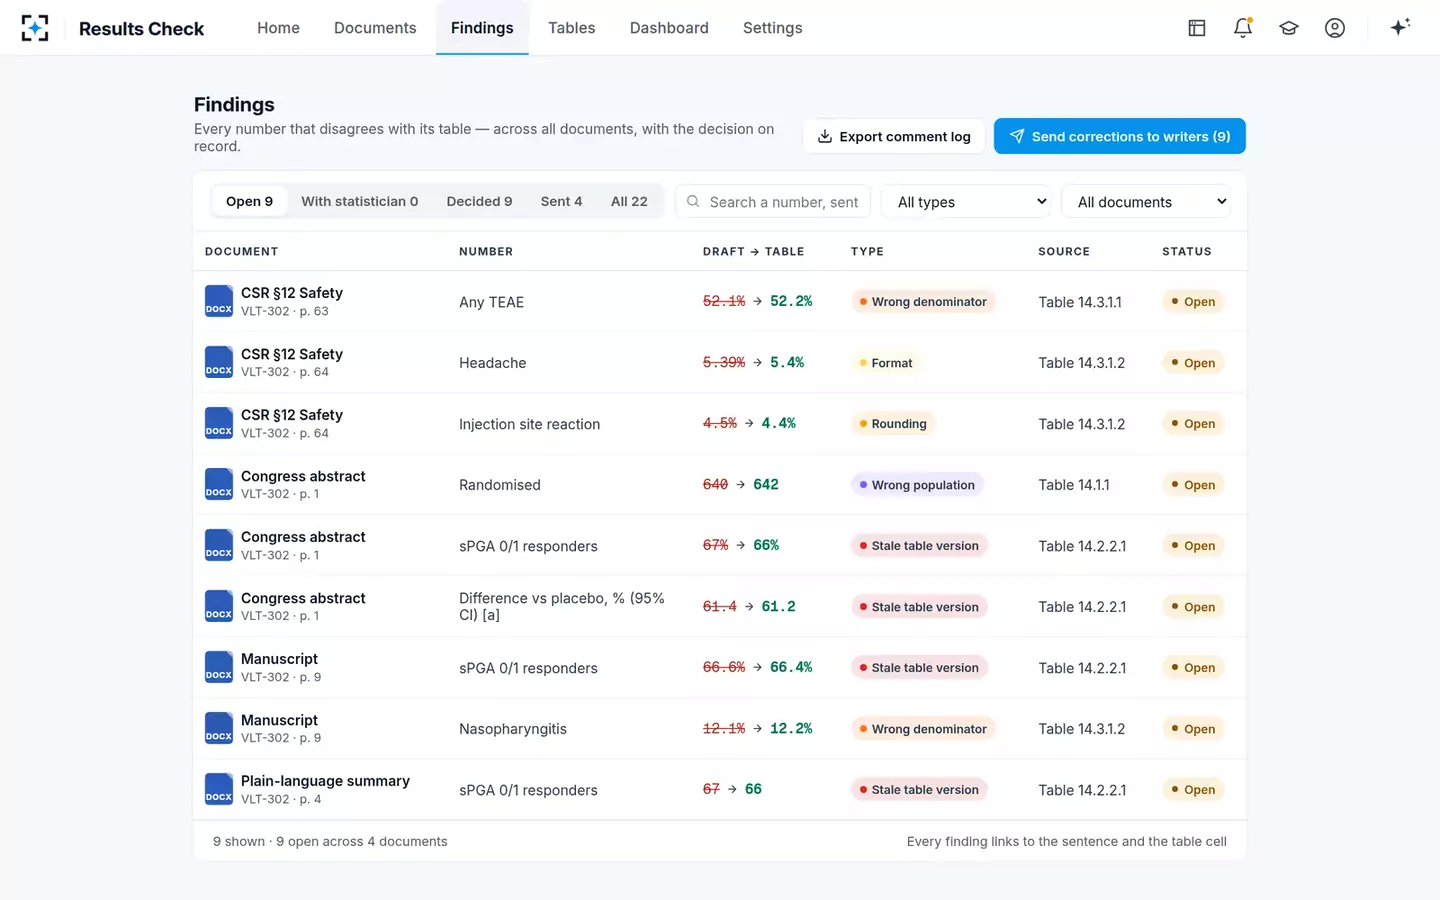Click the sparkle assistant icon
The image size is (1440, 900).
tap(1400, 27)
